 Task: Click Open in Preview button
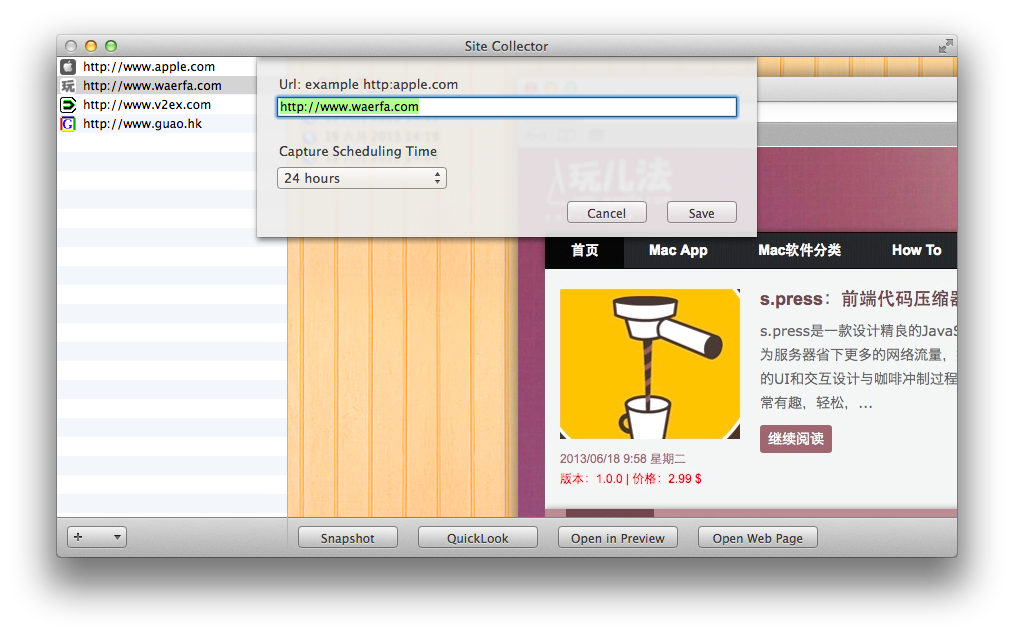[618, 538]
